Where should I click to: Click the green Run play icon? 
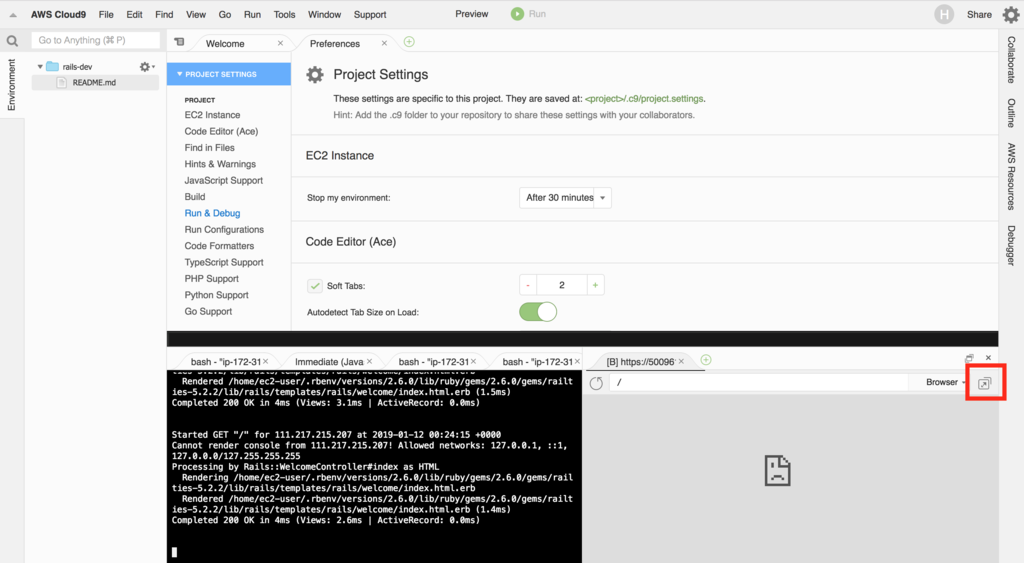517,14
